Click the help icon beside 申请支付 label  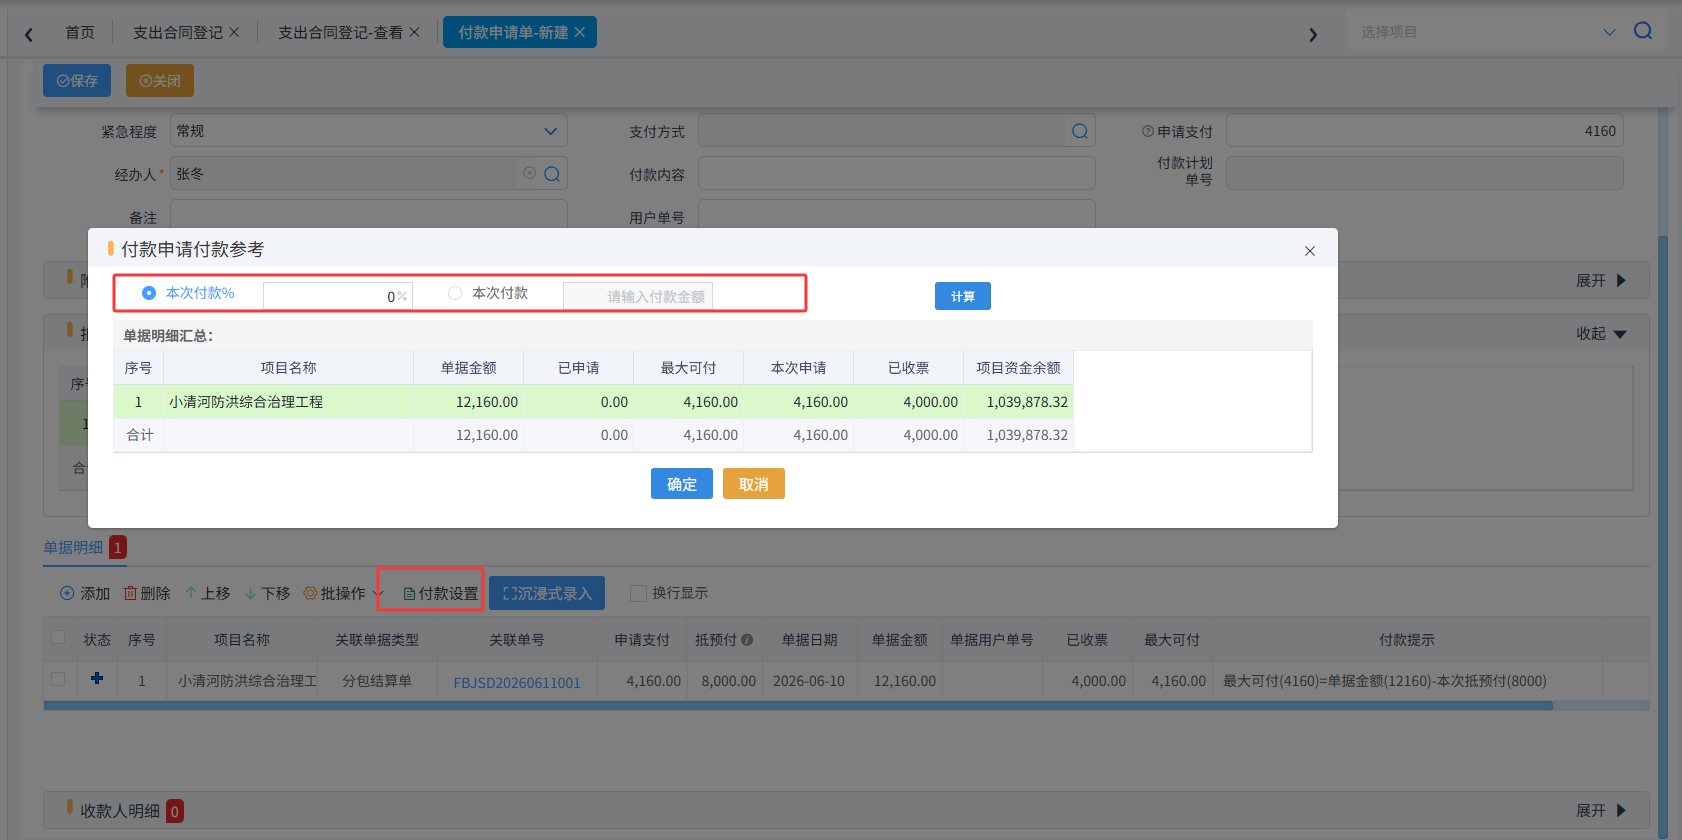(x=1148, y=131)
